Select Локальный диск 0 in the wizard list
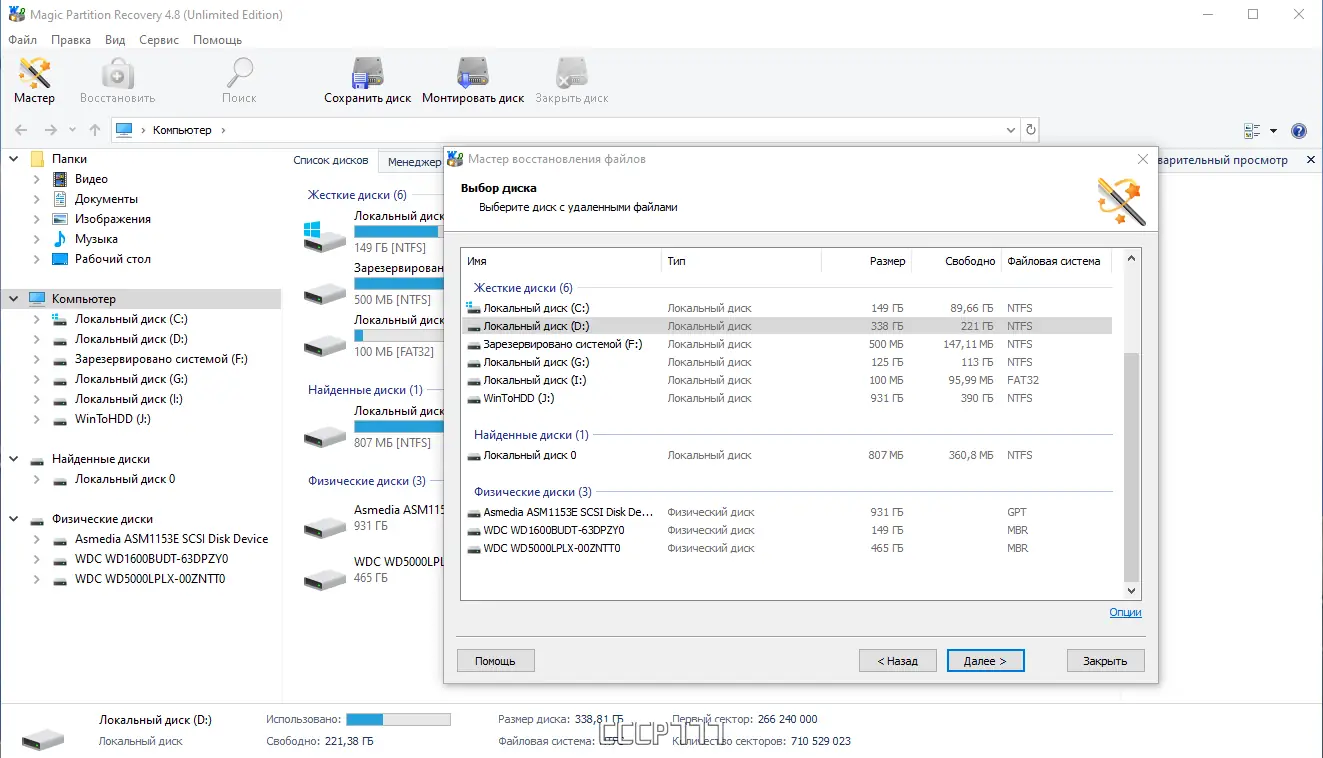 788,455
